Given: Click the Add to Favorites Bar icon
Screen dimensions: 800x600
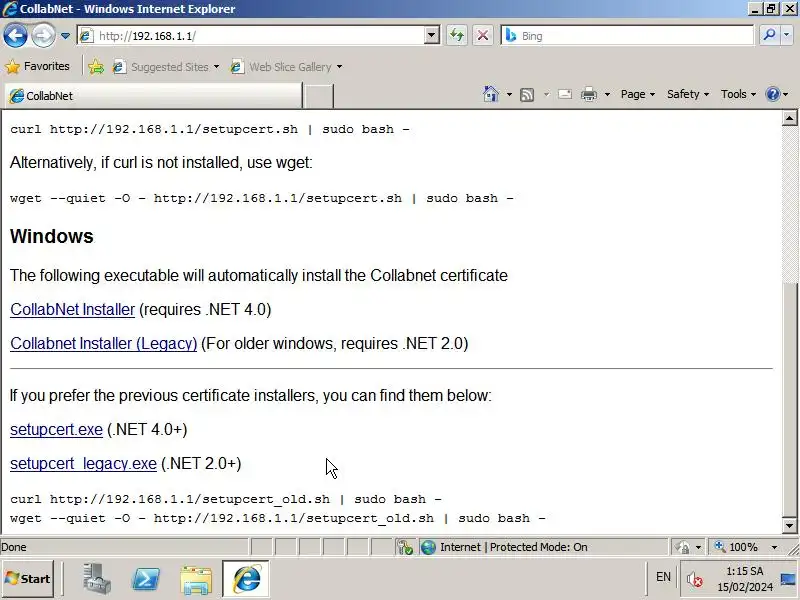Looking at the screenshot, I should point(95,67).
